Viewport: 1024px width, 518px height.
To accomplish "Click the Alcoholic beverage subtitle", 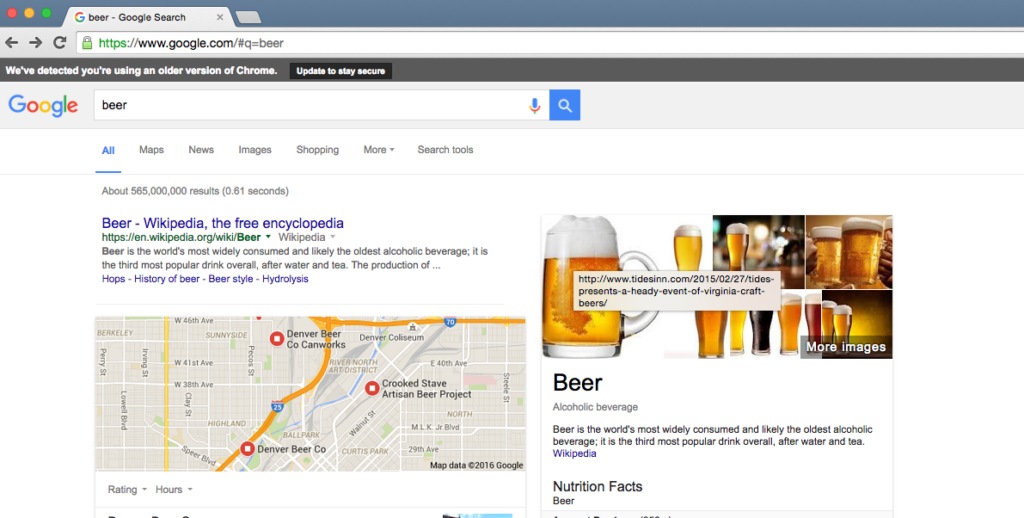I will (595, 407).
